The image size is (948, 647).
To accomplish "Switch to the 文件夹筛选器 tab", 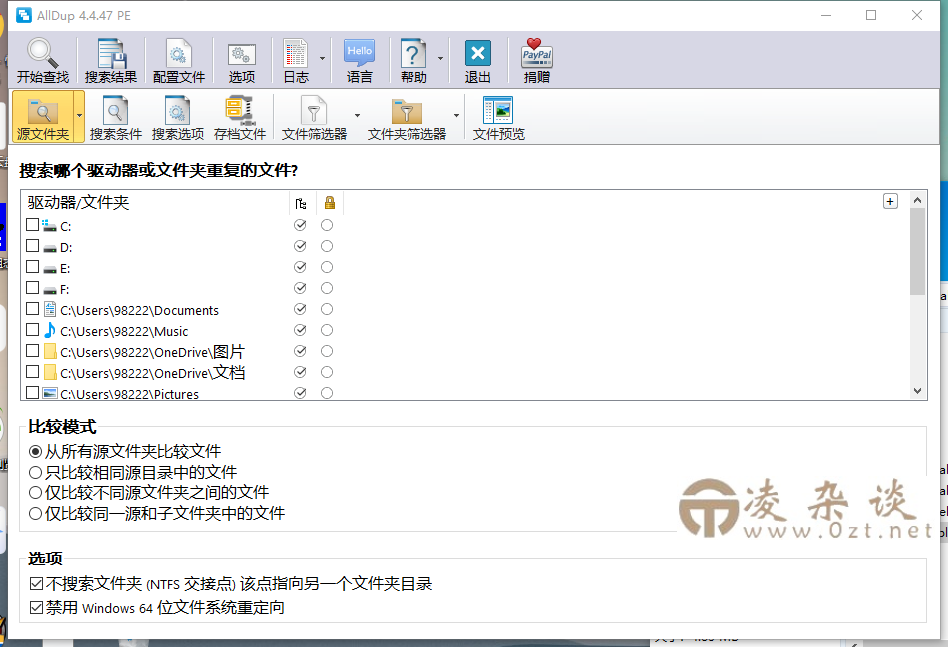I will tap(407, 118).
